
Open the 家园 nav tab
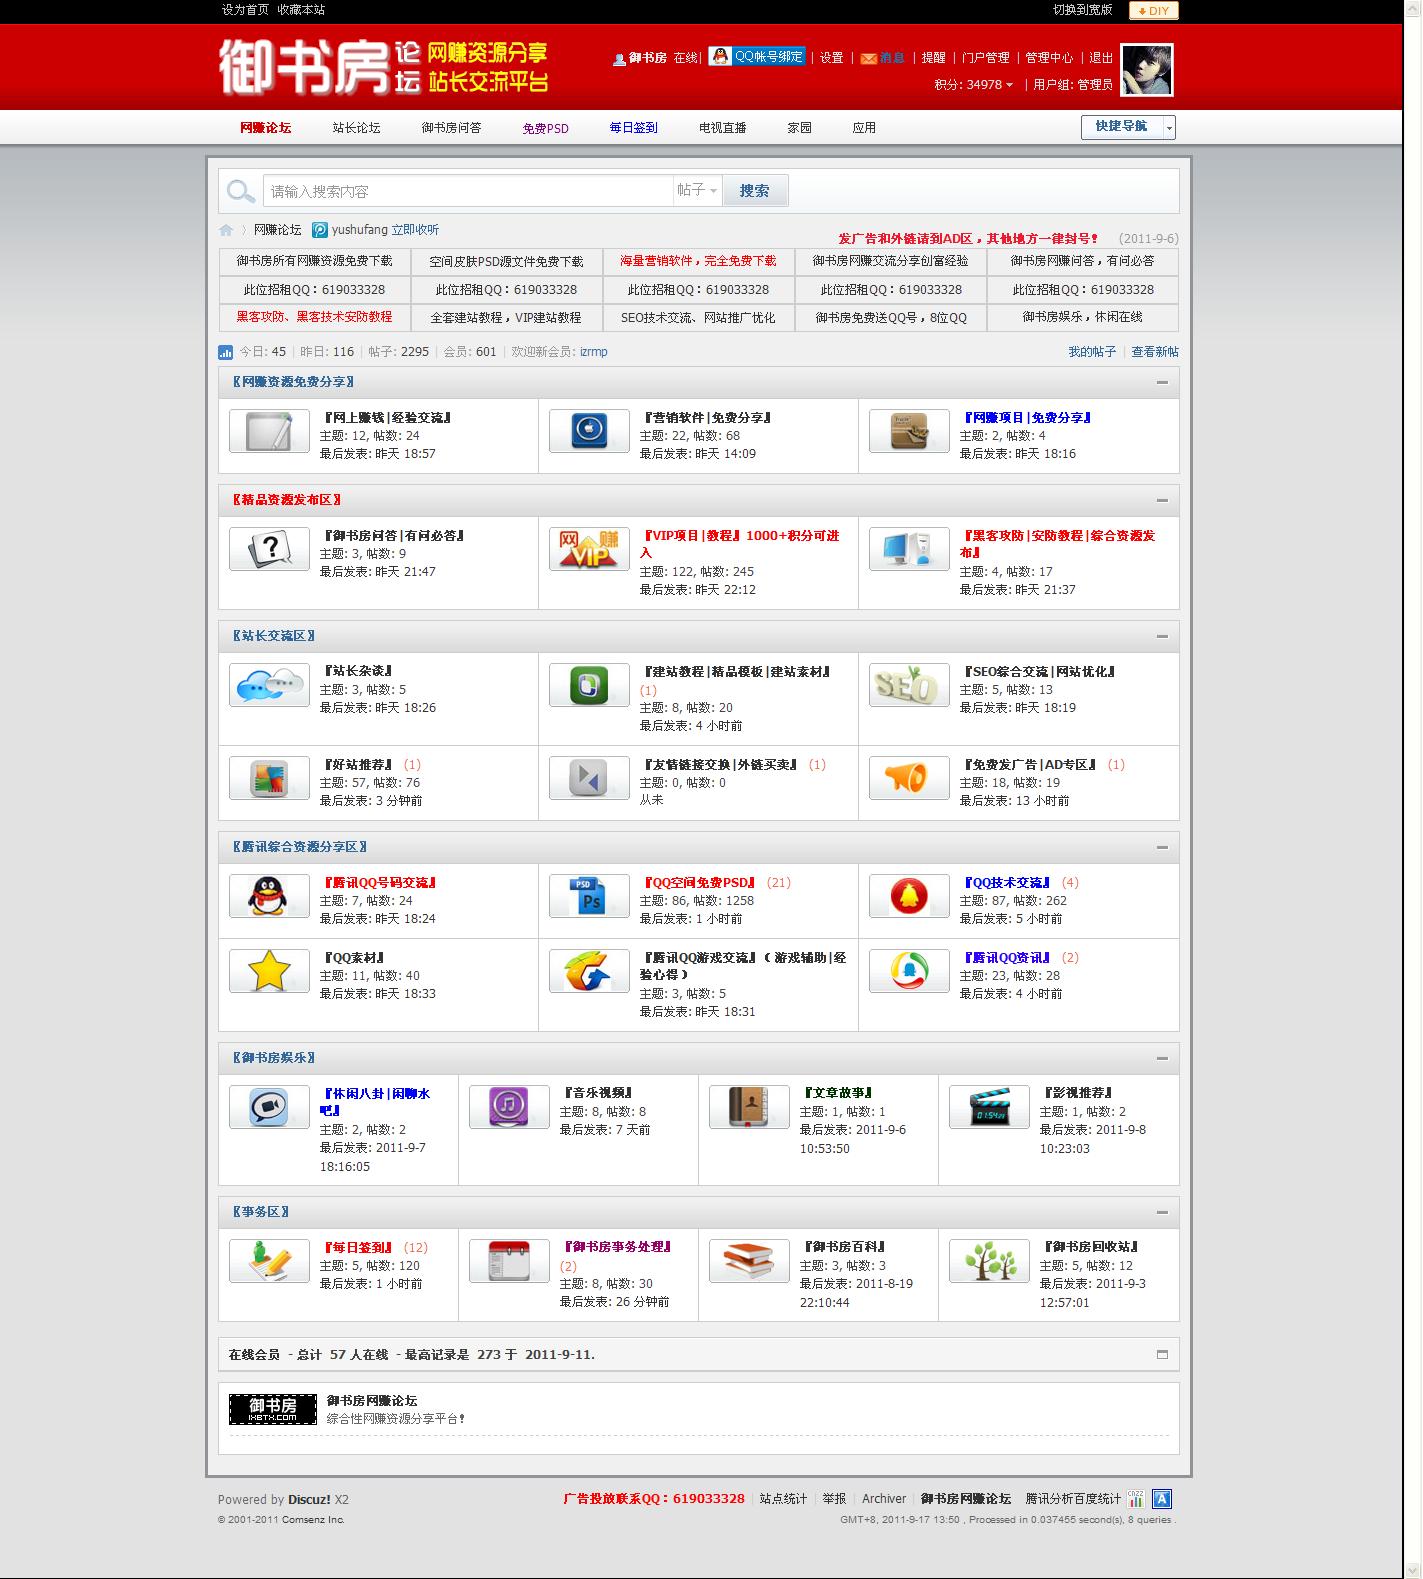[x=799, y=128]
